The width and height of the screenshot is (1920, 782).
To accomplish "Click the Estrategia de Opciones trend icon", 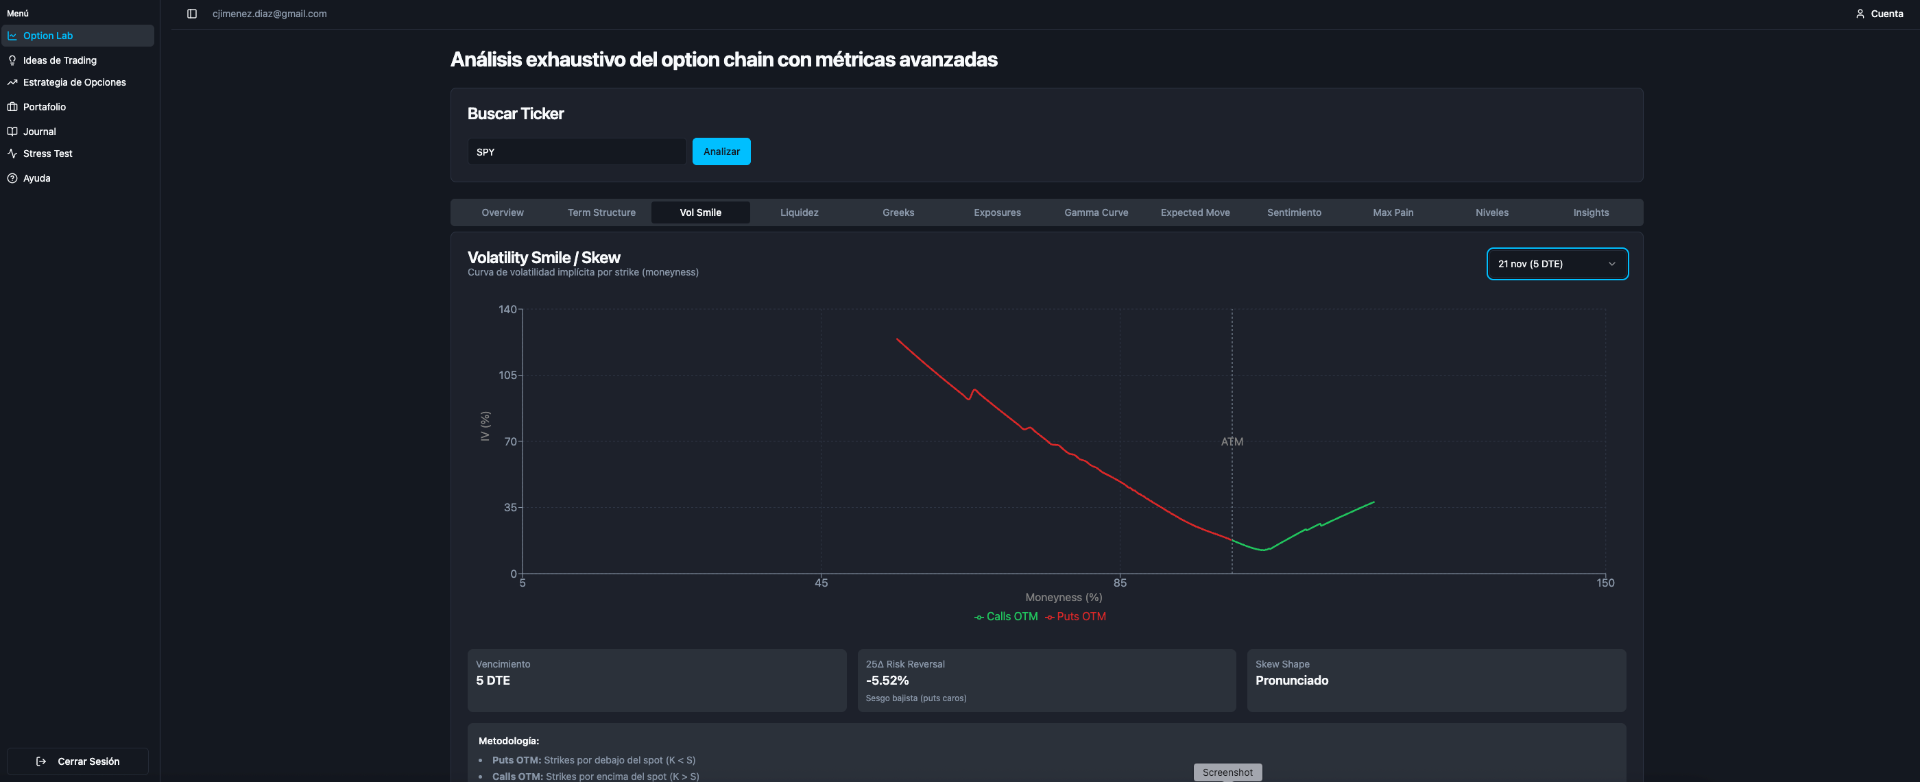I will click(12, 83).
